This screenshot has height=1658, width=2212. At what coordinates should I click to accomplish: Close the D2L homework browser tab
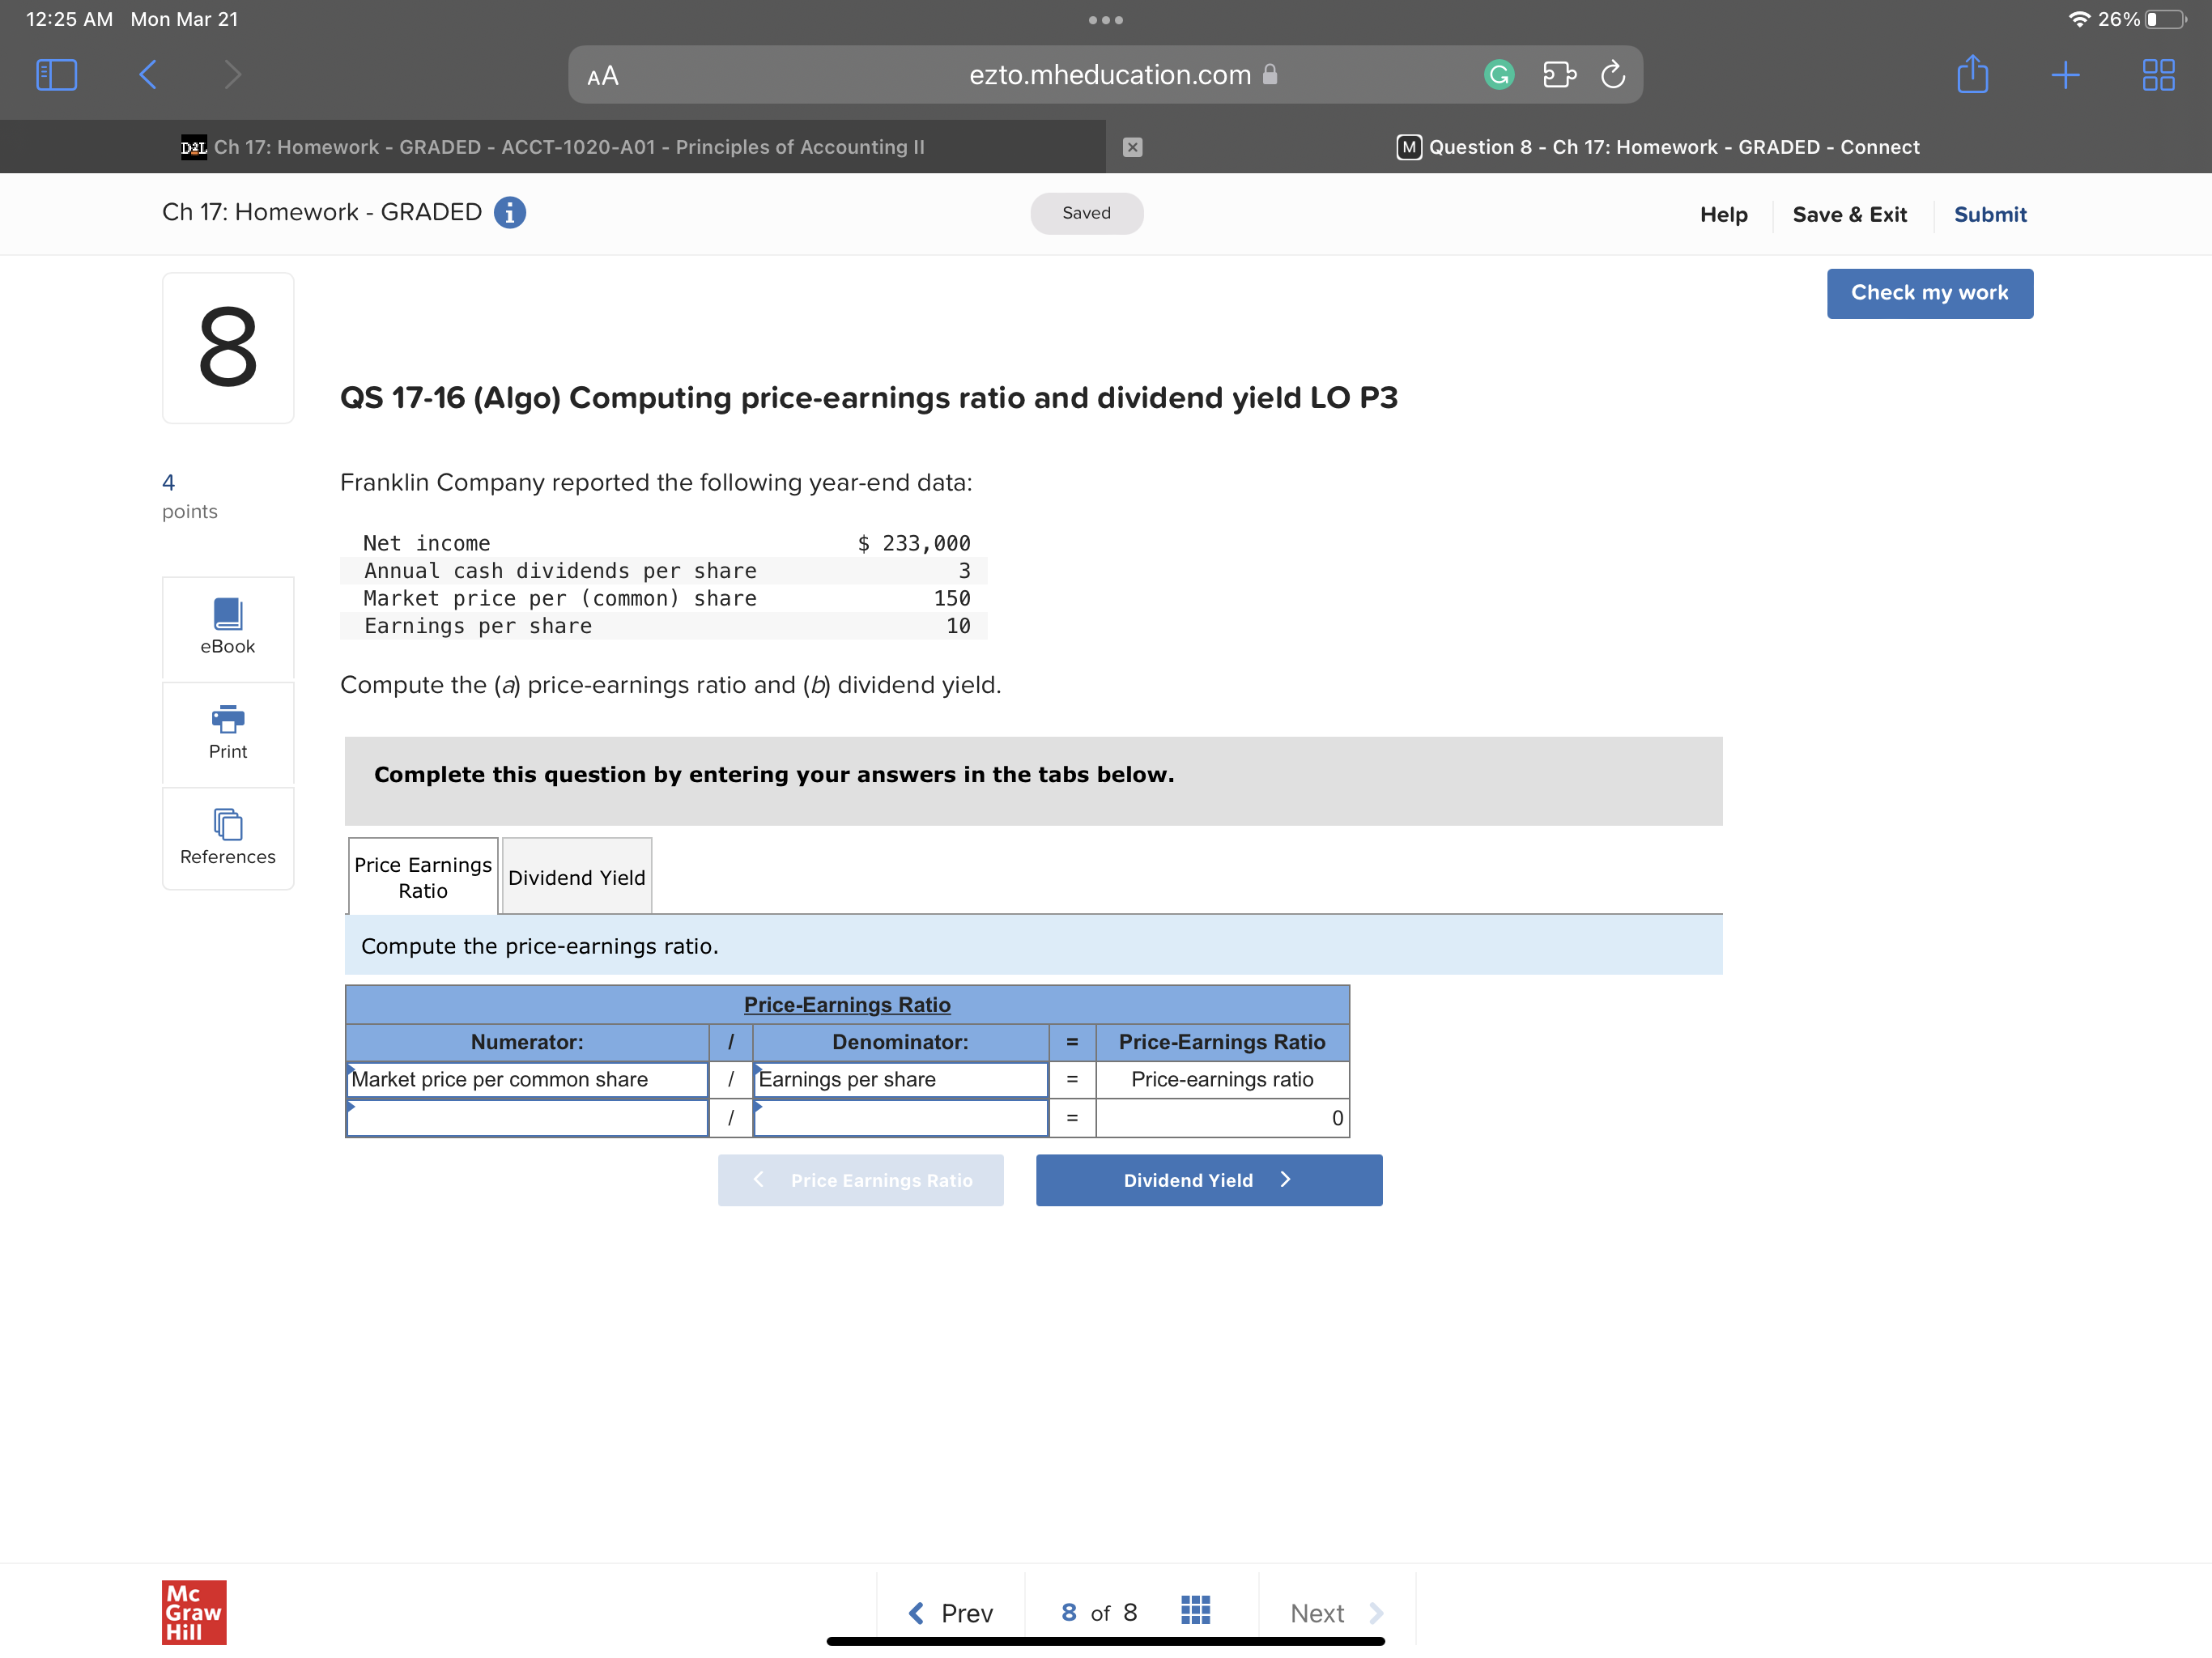[1132, 147]
